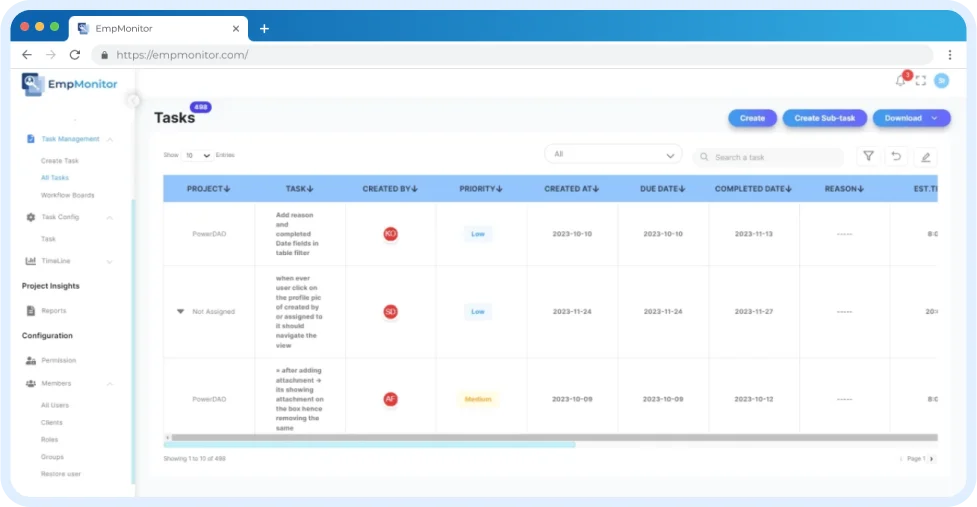Click the filter funnel icon
977x507 pixels.
(868, 156)
